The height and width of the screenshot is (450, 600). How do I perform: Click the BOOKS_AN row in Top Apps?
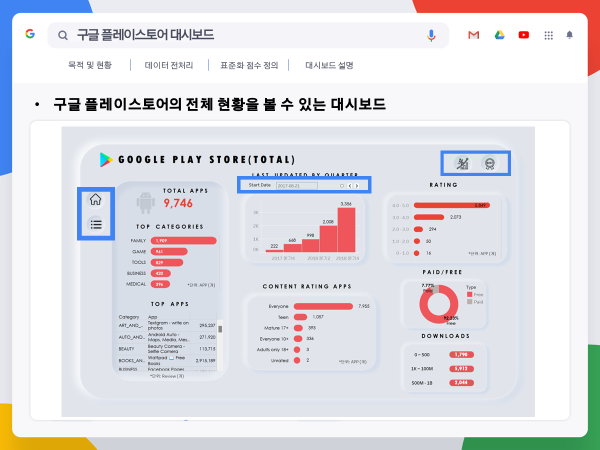[167, 360]
